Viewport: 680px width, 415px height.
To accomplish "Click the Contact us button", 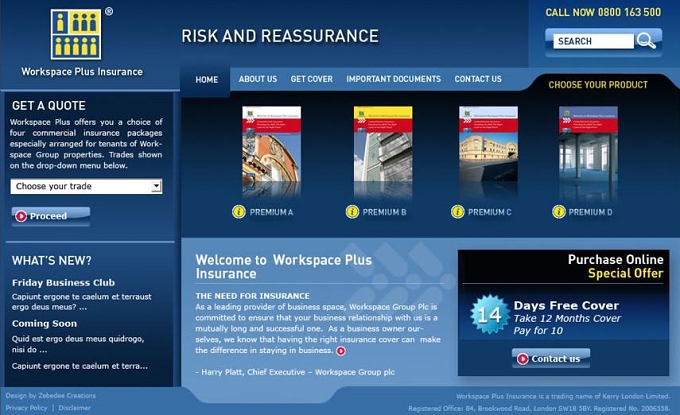I will point(551,359).
